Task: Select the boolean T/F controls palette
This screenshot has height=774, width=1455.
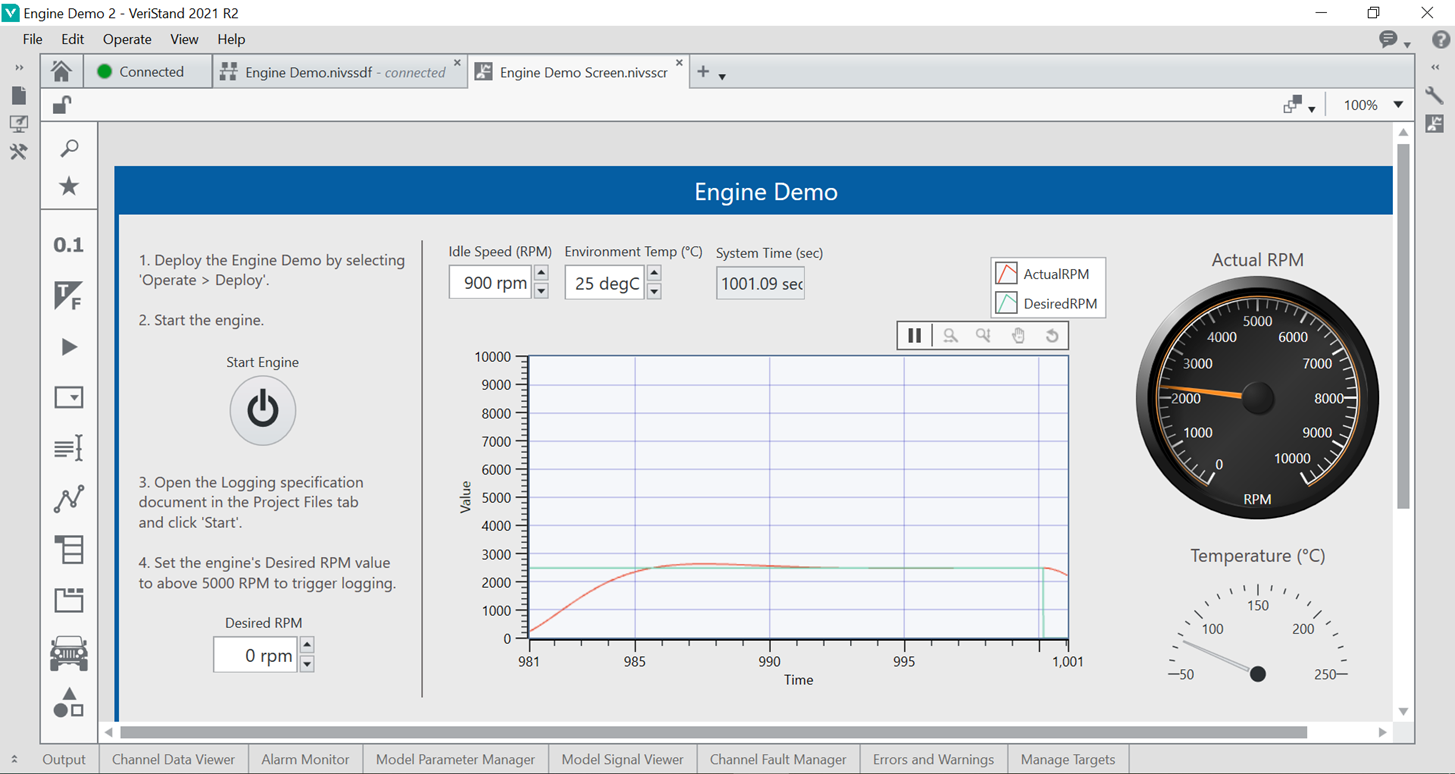Action: pos(69,296)
